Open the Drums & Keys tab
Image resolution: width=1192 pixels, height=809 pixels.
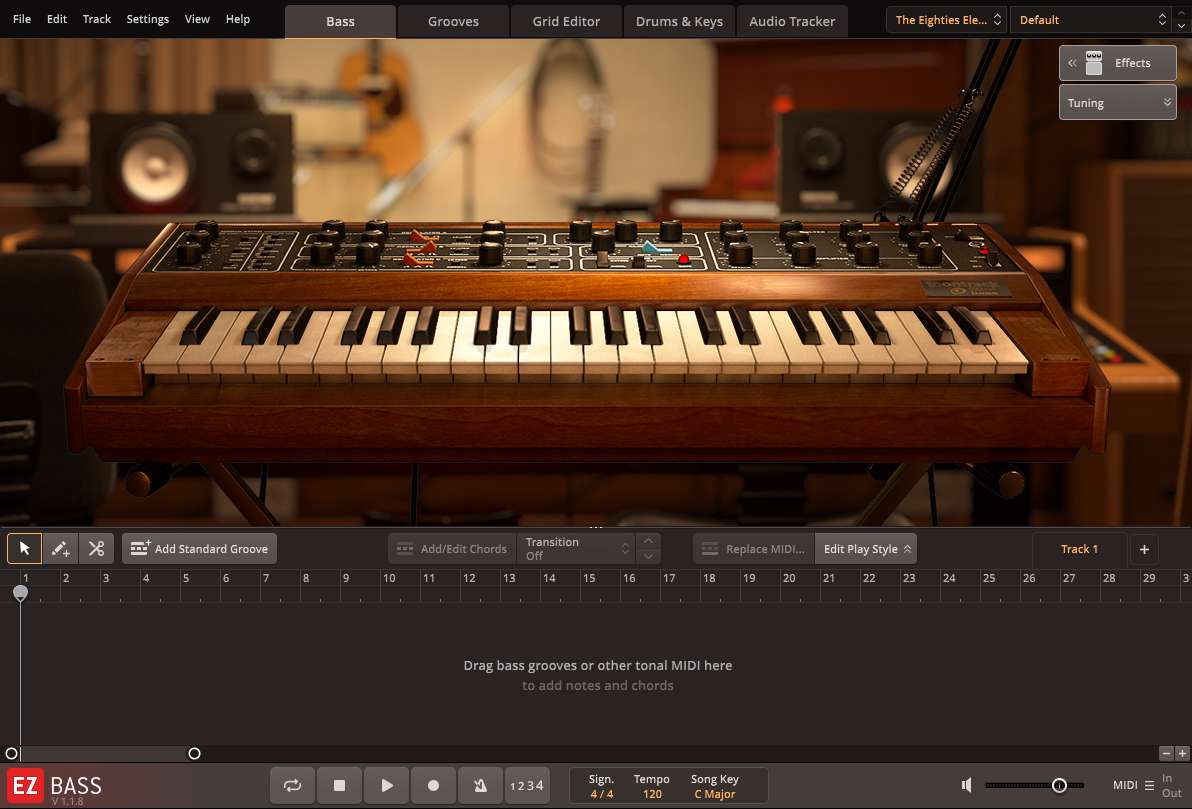pos(679,20)
